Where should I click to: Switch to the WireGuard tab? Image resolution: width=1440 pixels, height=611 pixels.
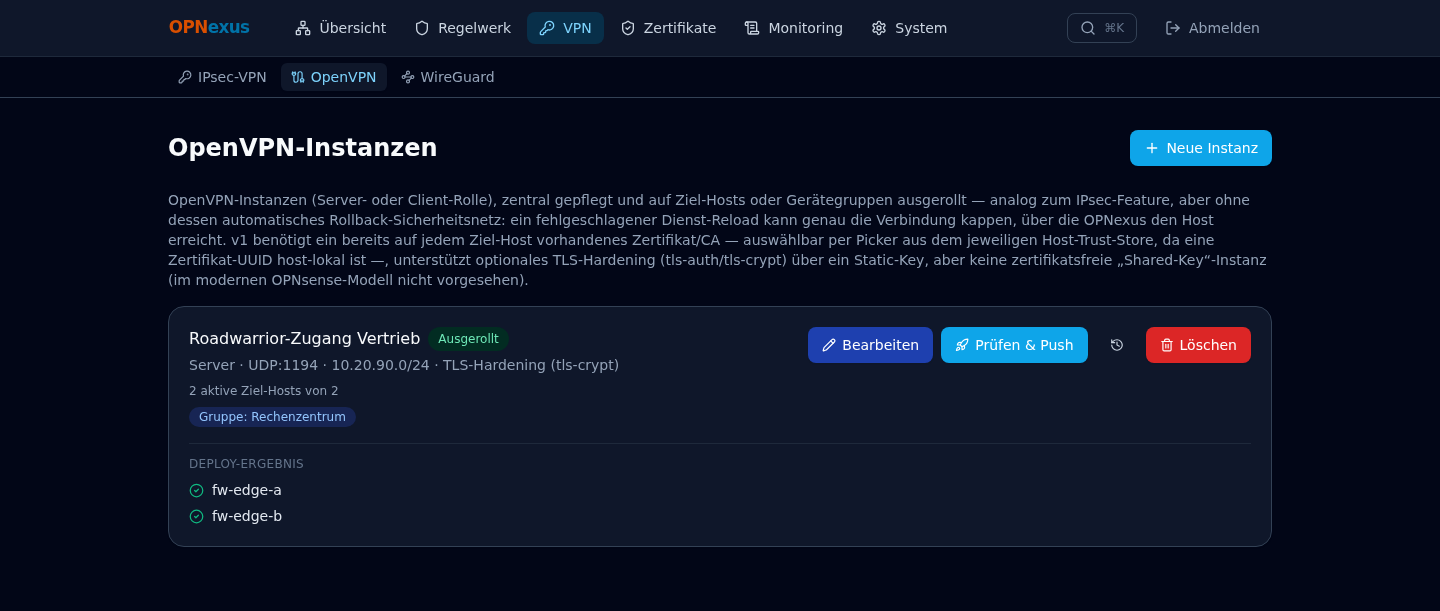click(448, 77)
